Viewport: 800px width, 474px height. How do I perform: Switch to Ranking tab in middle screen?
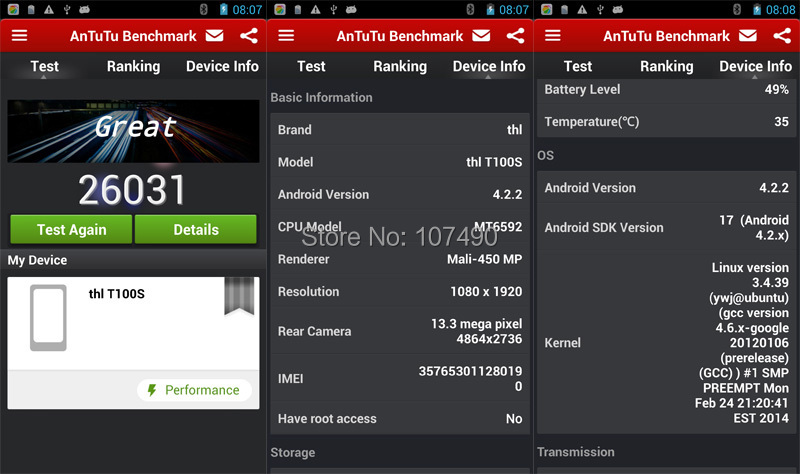click(400, 66)
